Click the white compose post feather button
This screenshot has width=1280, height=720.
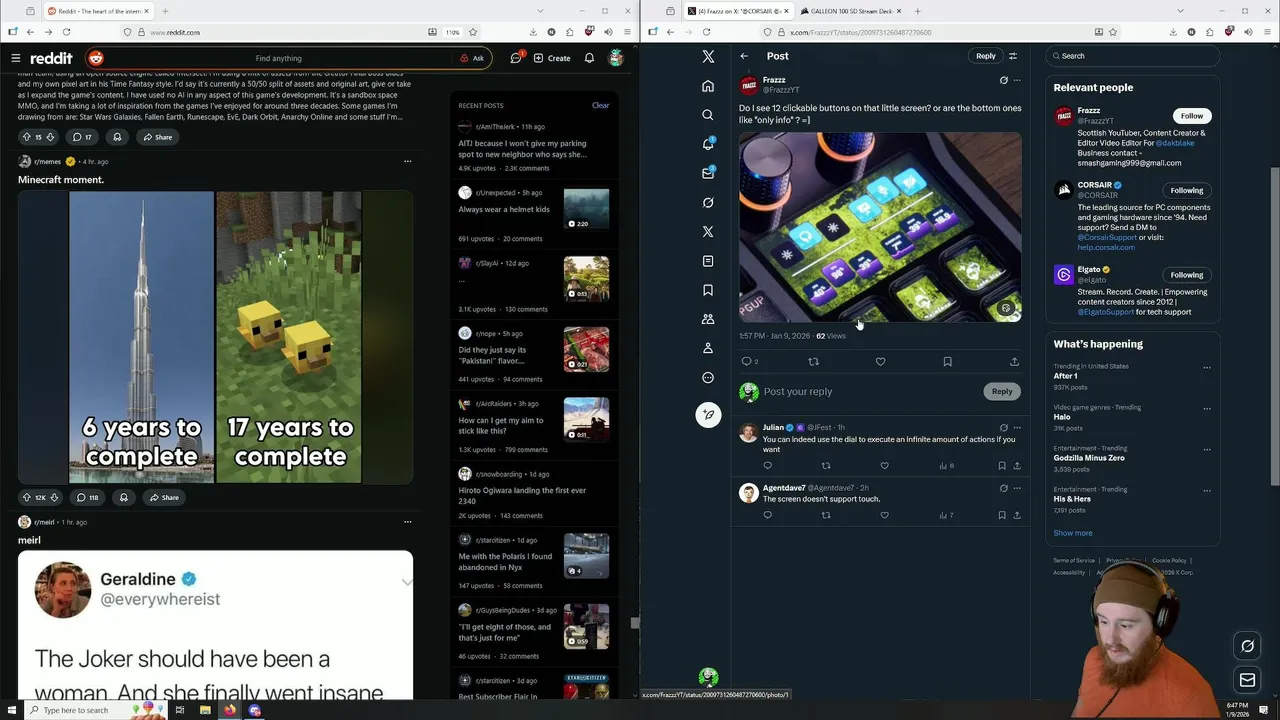tap(708, 414)
